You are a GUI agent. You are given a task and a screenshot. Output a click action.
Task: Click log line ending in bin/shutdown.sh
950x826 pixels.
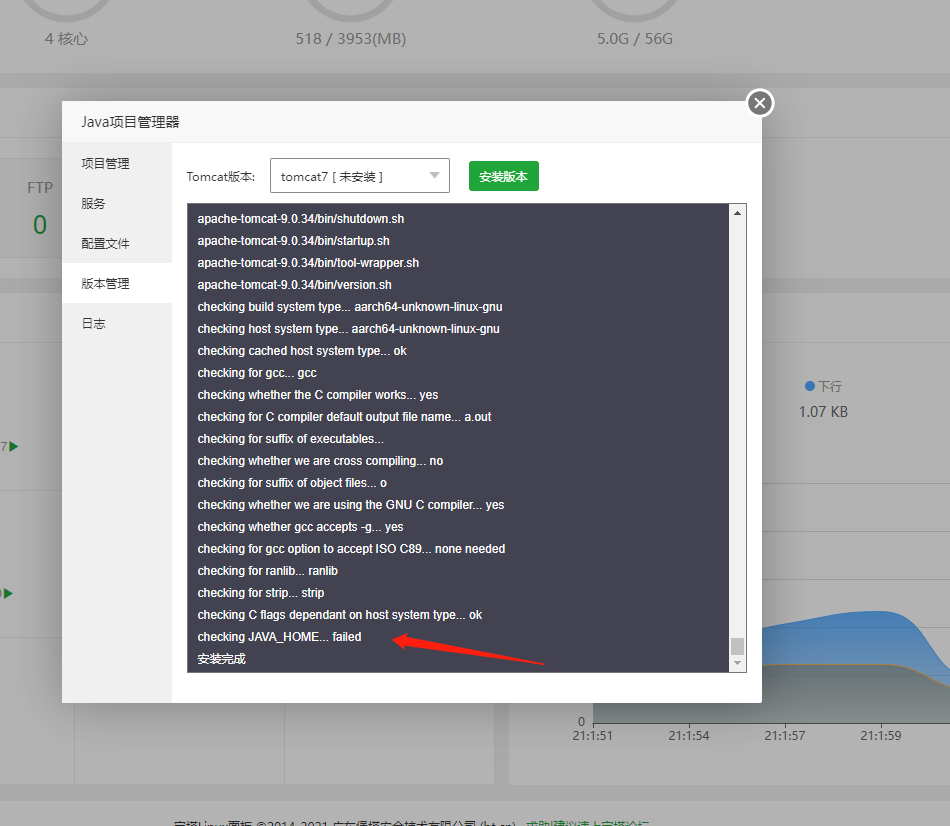pyautogui.click(x=301, y=219)
